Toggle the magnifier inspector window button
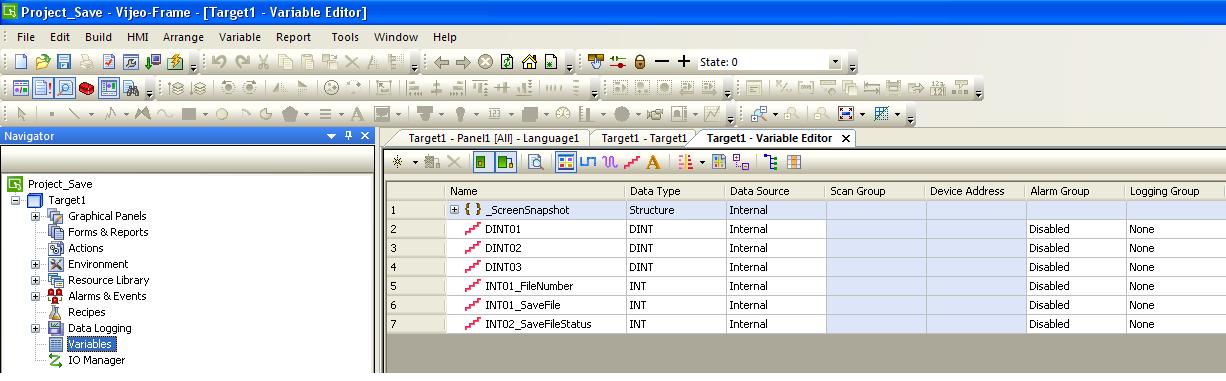The width and height of the screenshot is (1226, 381). tap(65, 88)
